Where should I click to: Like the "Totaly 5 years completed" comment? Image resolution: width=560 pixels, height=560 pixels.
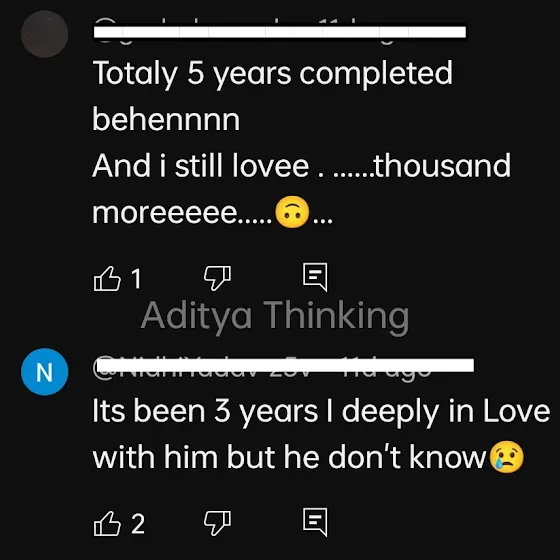click(x=107, y=278)
